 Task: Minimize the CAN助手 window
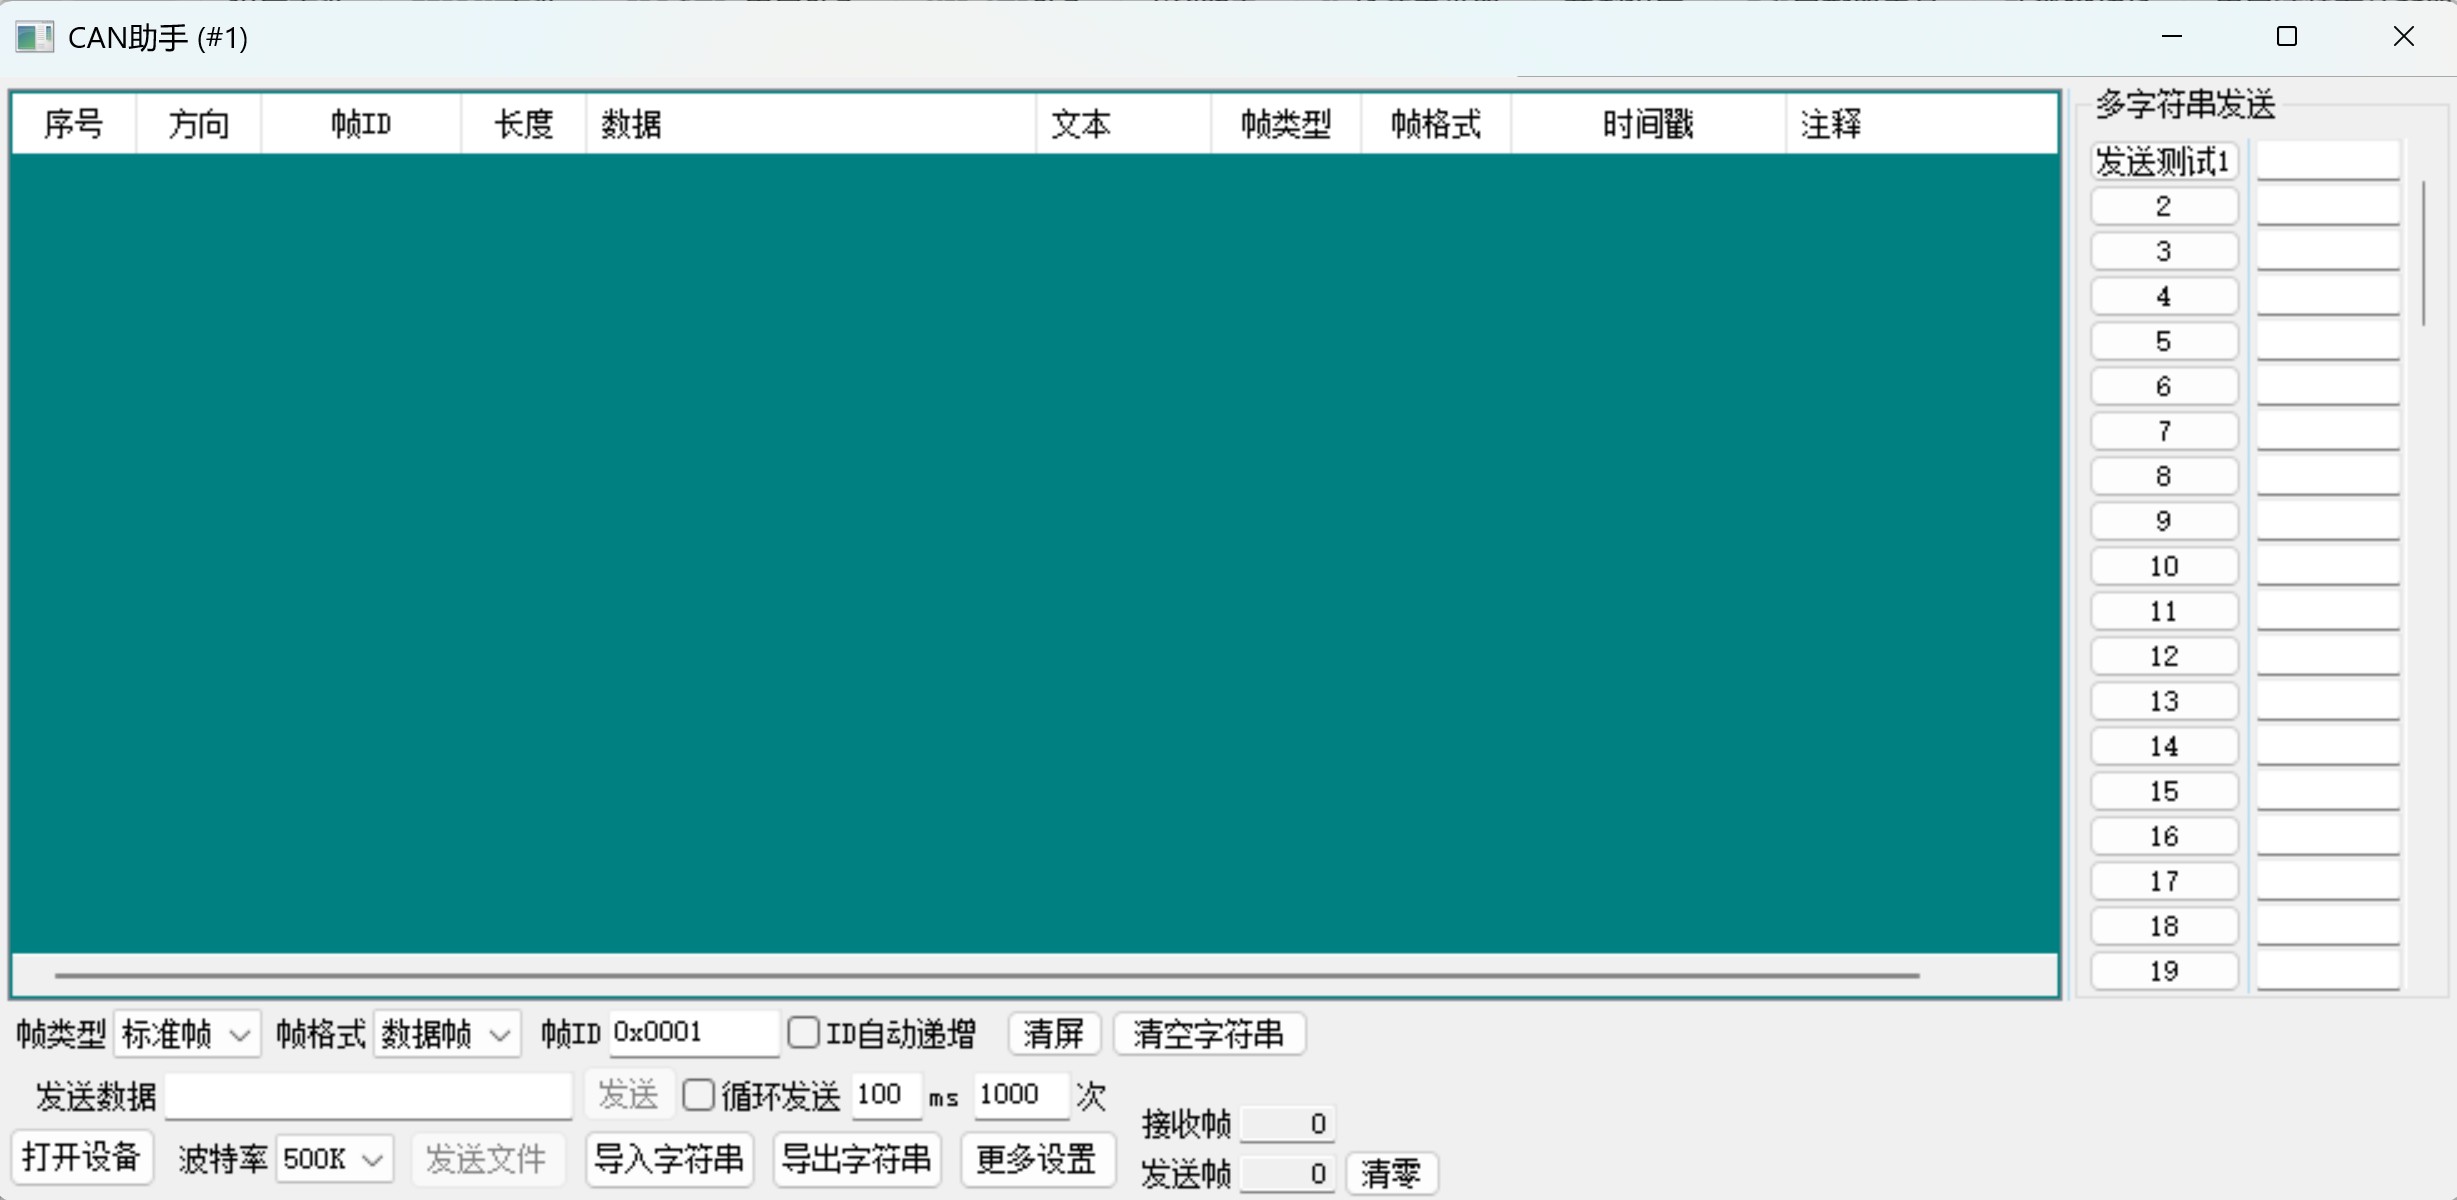coord(2172,37)
